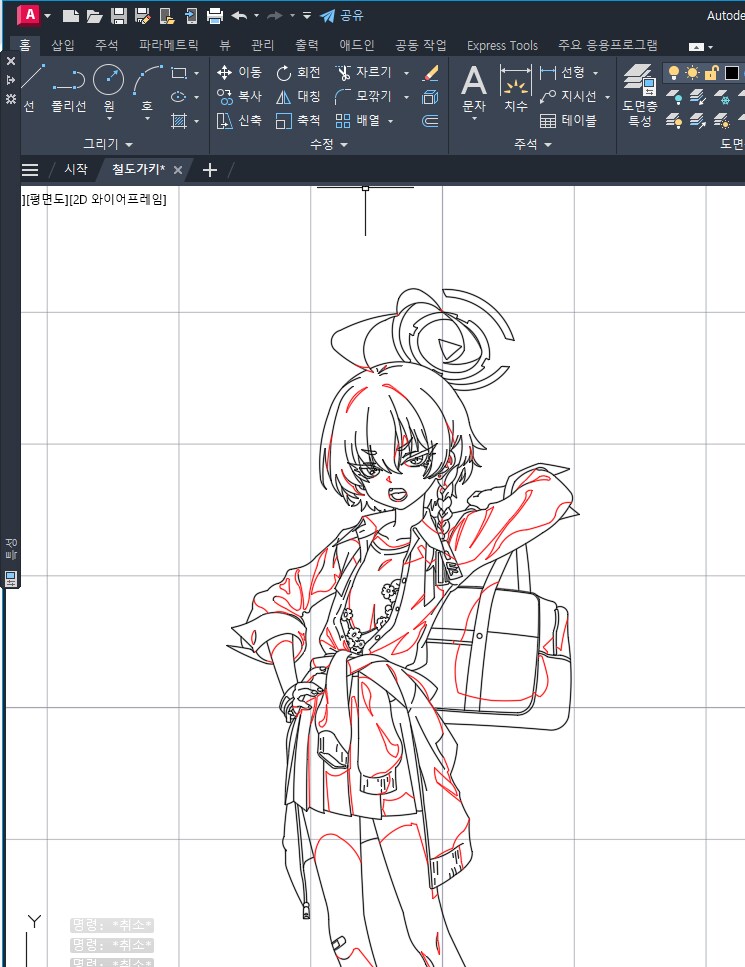Open 도면층 특성 (Layer Properties) manager

pyautogui.click(x=640, y=94)
